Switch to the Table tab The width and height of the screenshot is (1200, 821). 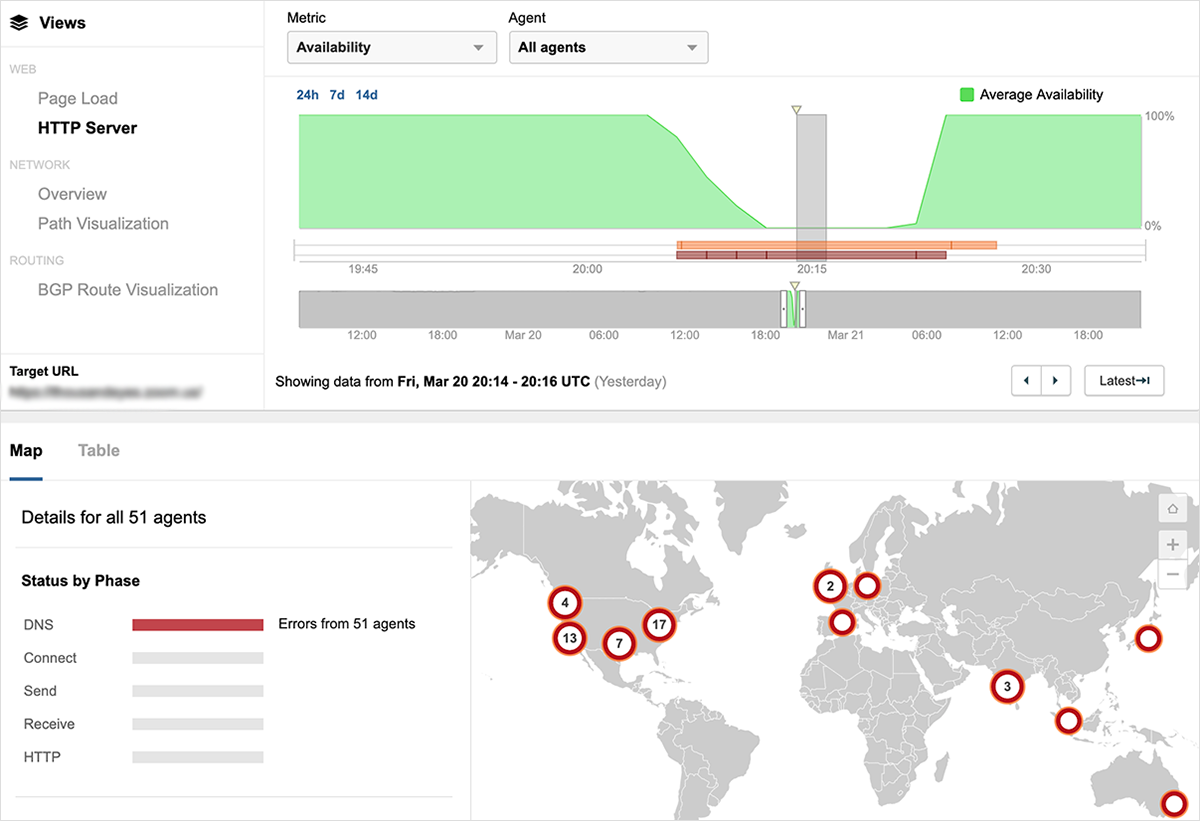(x=99, y=451)
